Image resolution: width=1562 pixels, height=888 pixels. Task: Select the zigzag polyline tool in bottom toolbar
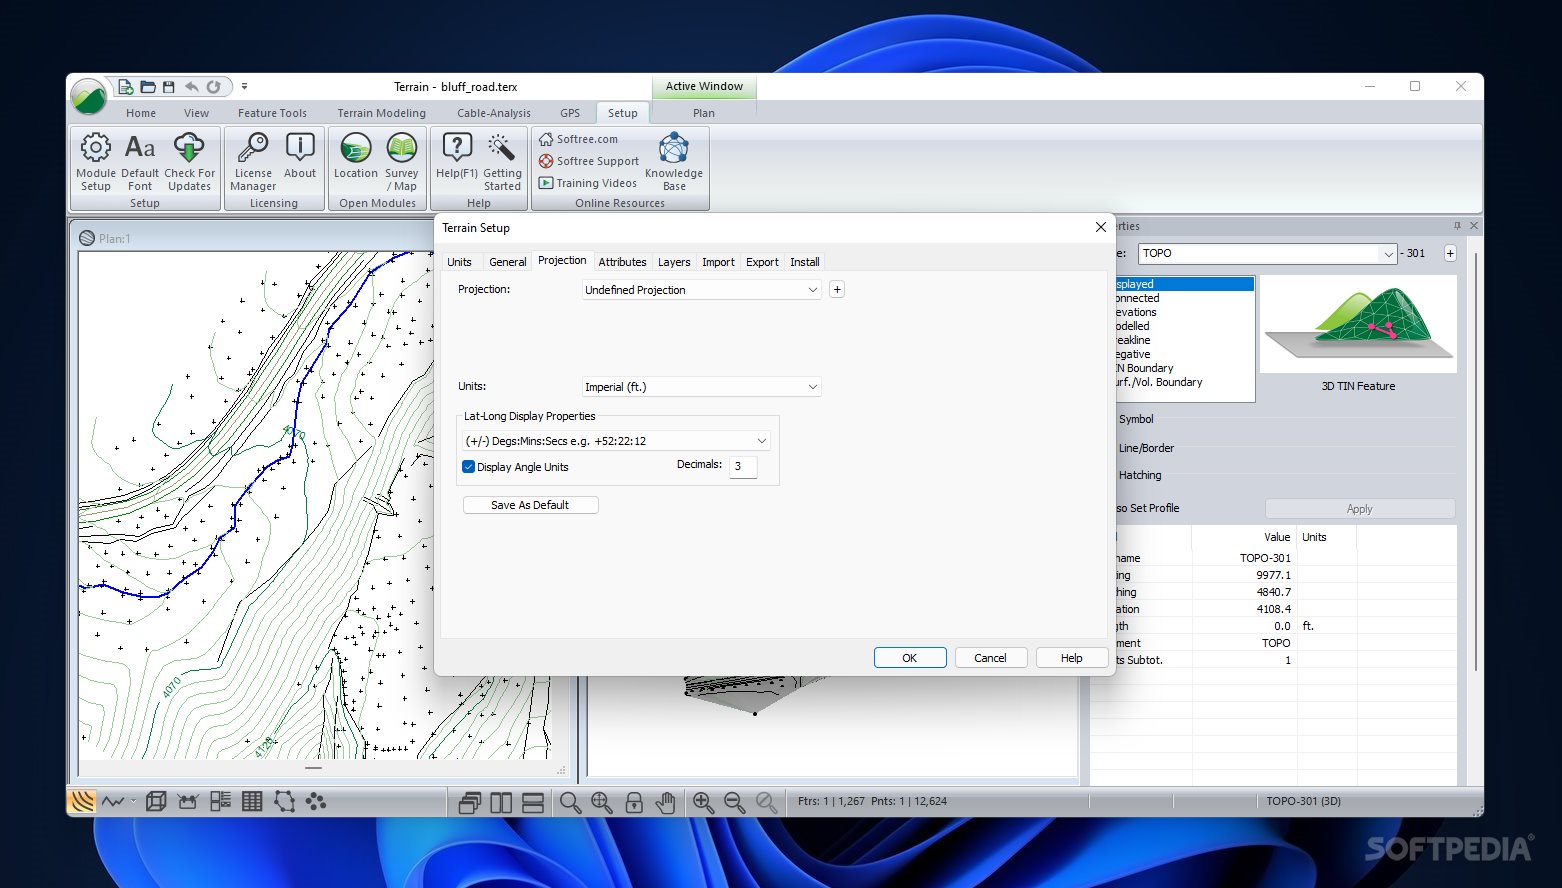[x=113, y=801]
